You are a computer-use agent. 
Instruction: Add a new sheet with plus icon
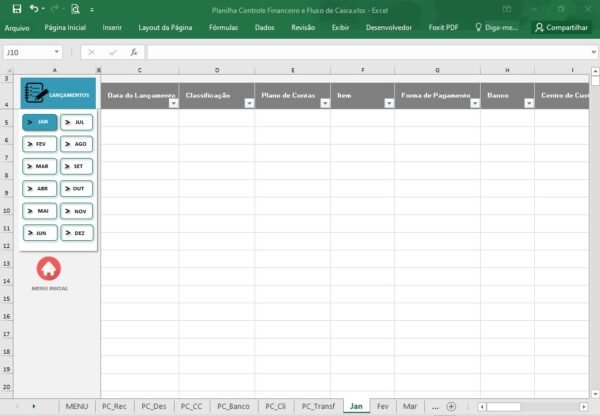pyautogui.click(x=452, y=406)
